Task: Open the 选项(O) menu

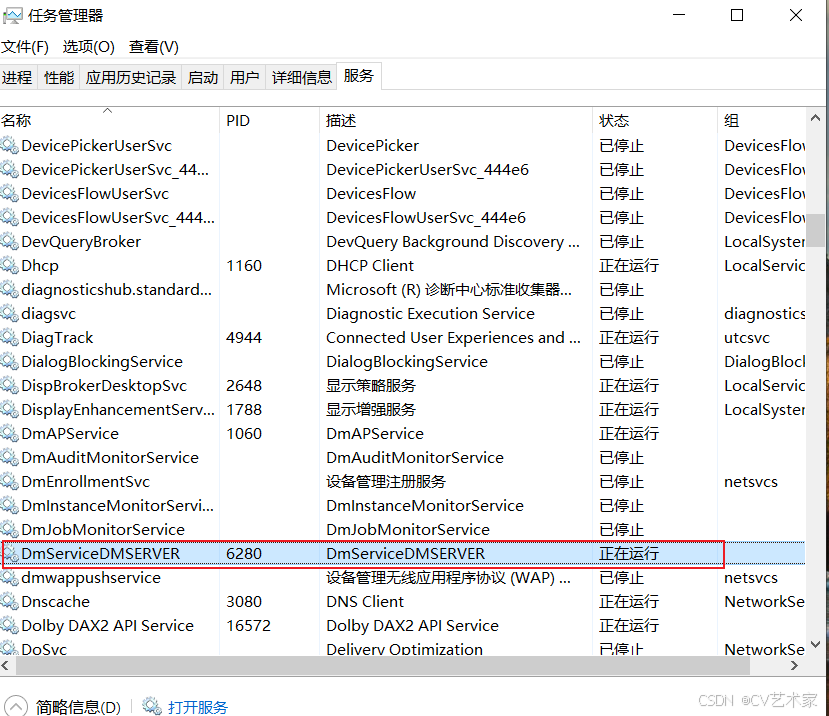Action: coord(88,47)
